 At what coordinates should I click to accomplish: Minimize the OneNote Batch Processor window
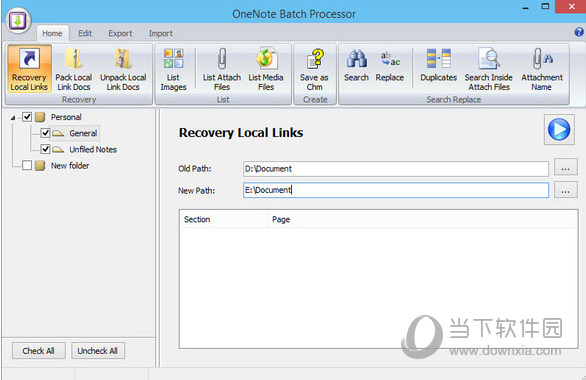point(525,7)
